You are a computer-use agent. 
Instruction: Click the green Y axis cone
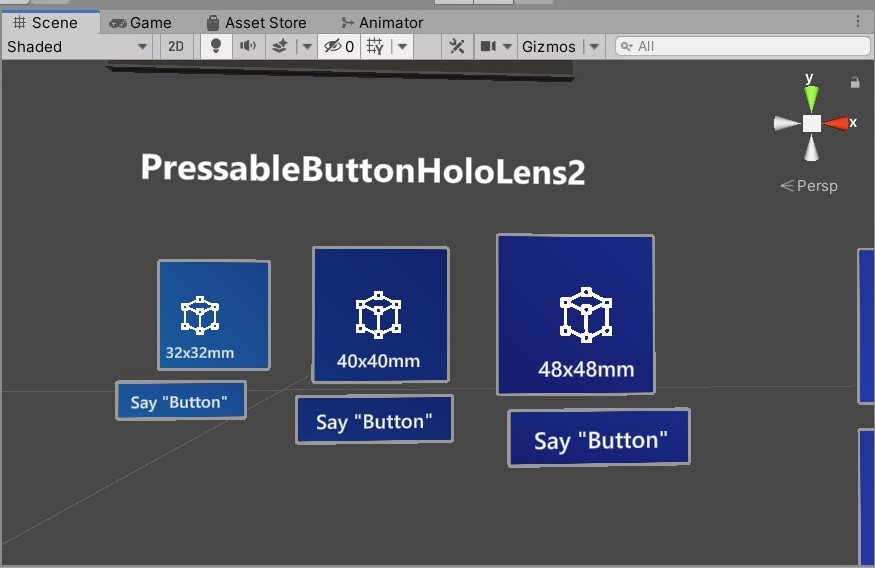pyautogui.click(x=811, y=98)
